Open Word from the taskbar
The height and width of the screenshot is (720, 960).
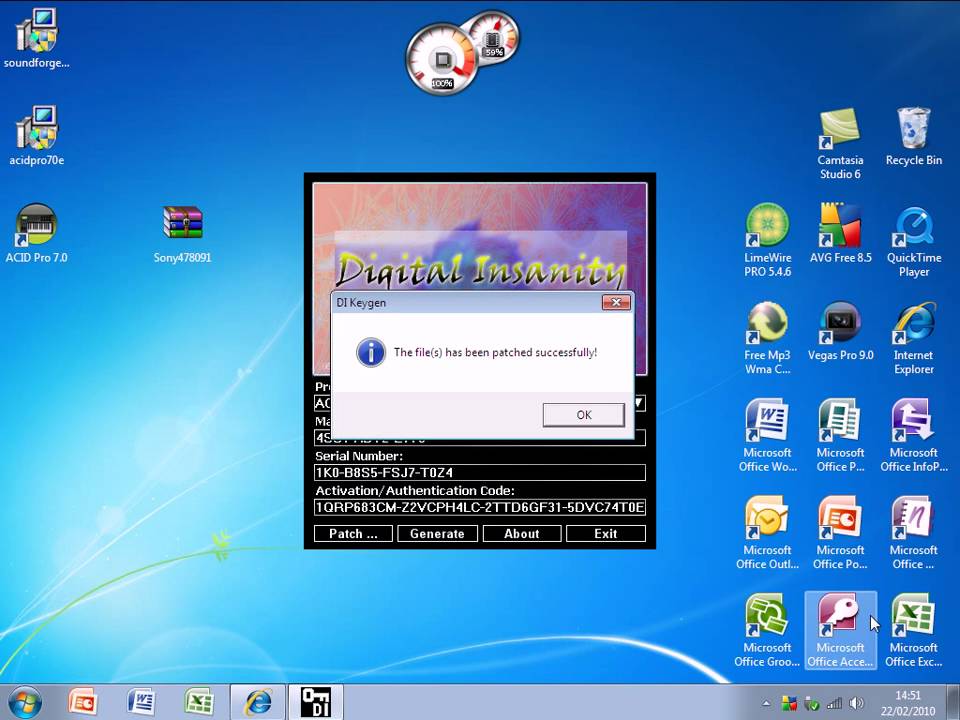click(141, 702)
